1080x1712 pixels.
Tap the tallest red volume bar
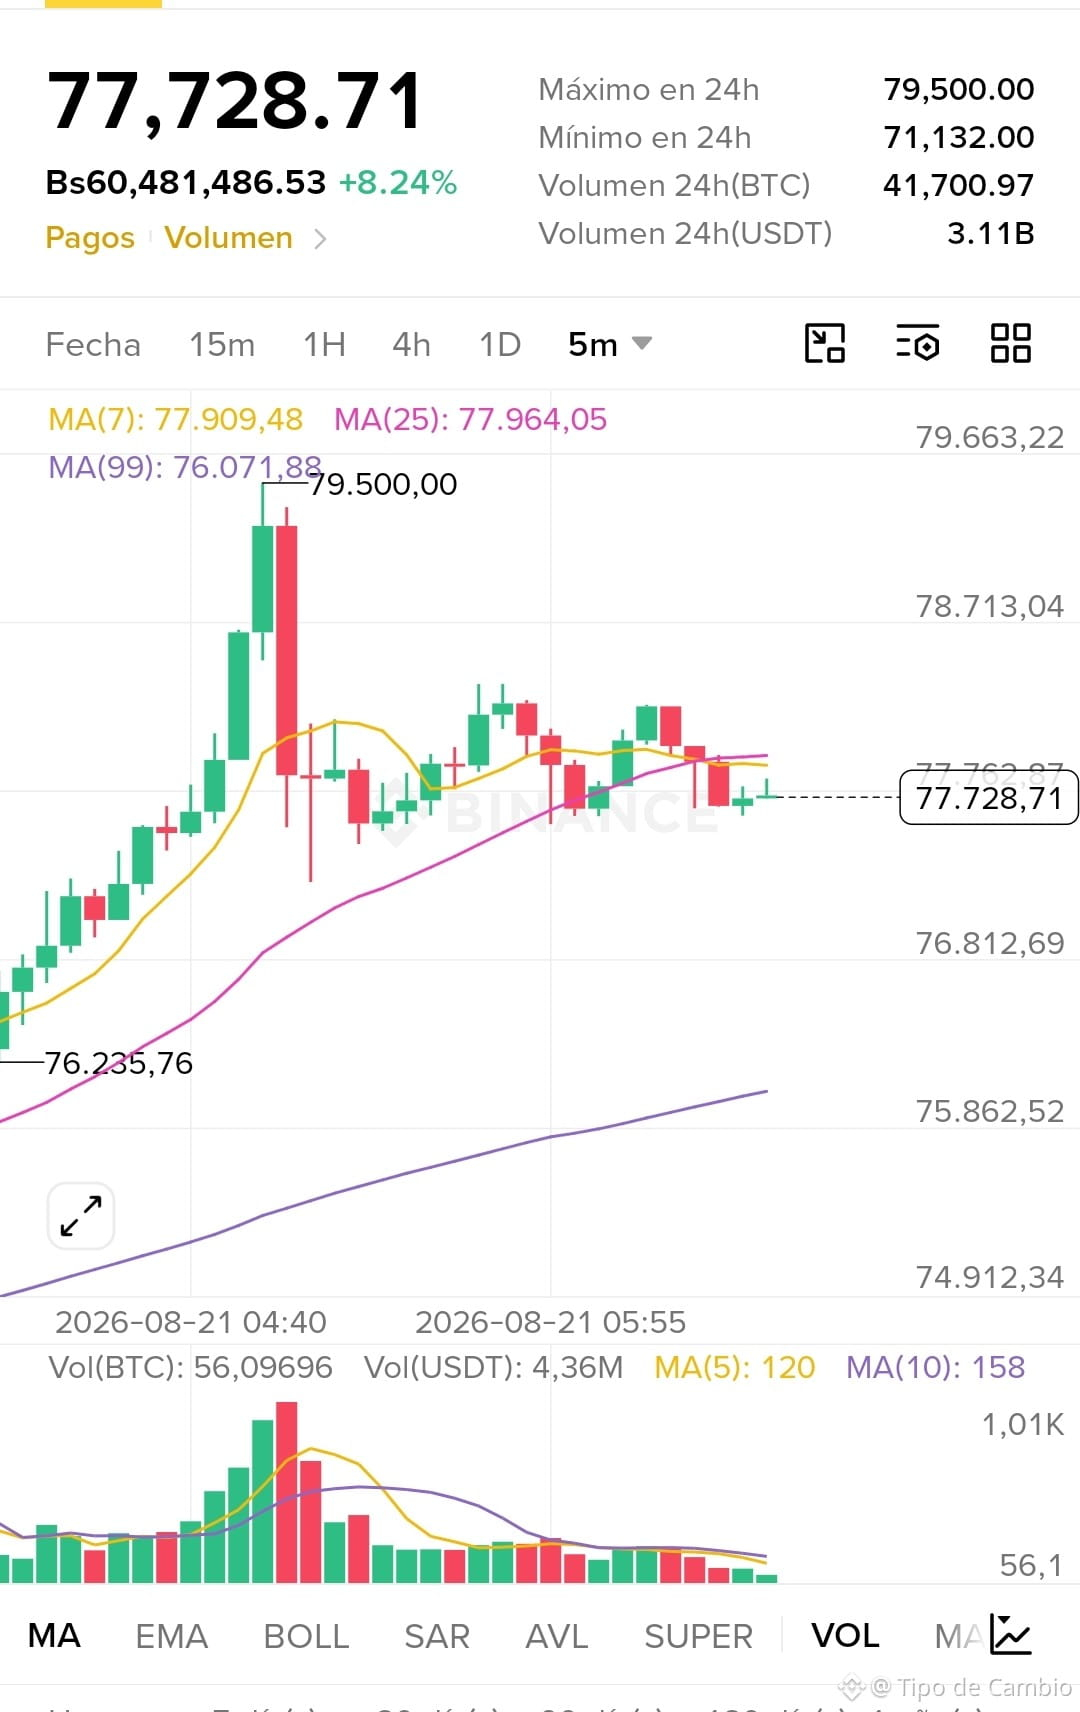[287, 1492]
